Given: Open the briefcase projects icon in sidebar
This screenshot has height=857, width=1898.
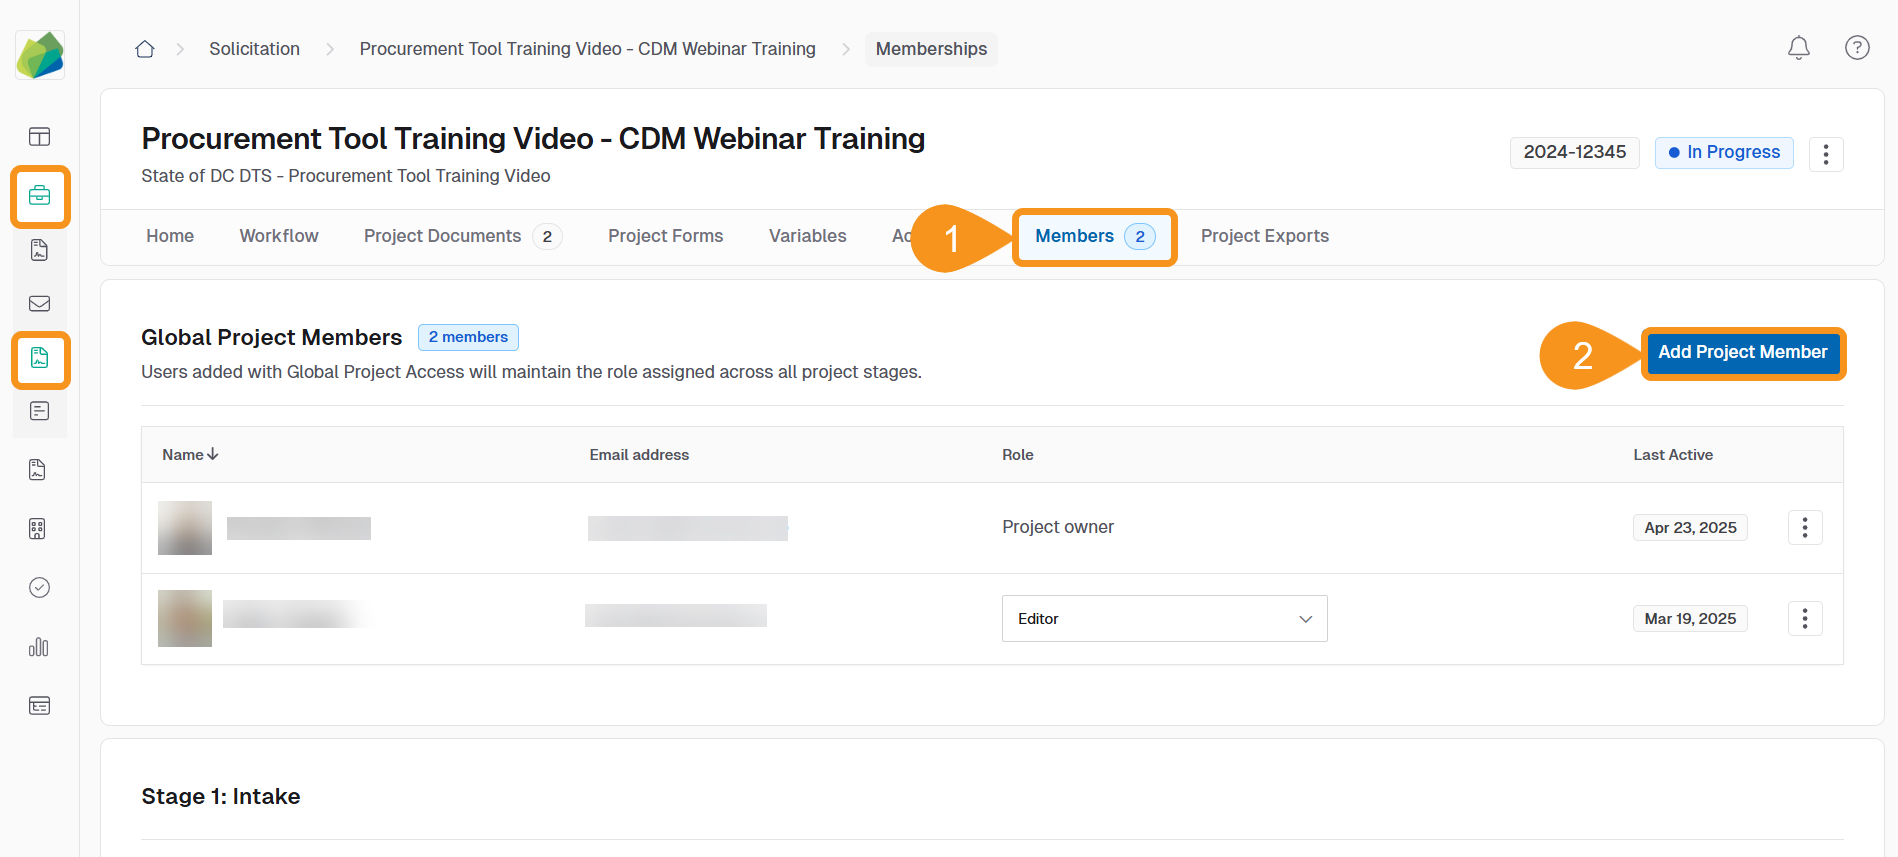Looking at the screenshot, I should (40, 196).
